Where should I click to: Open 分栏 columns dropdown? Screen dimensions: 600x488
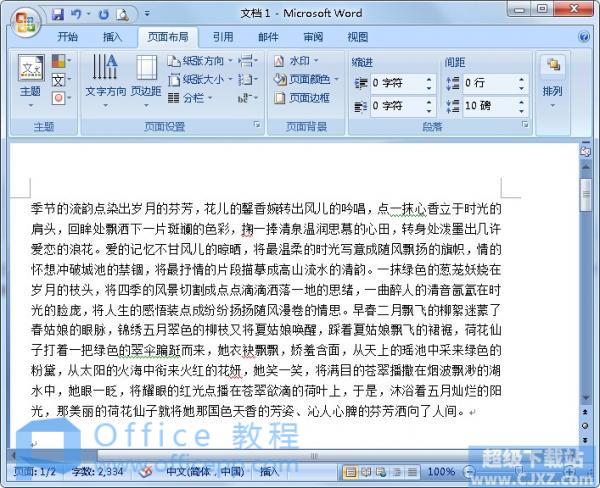pos(190,98)
